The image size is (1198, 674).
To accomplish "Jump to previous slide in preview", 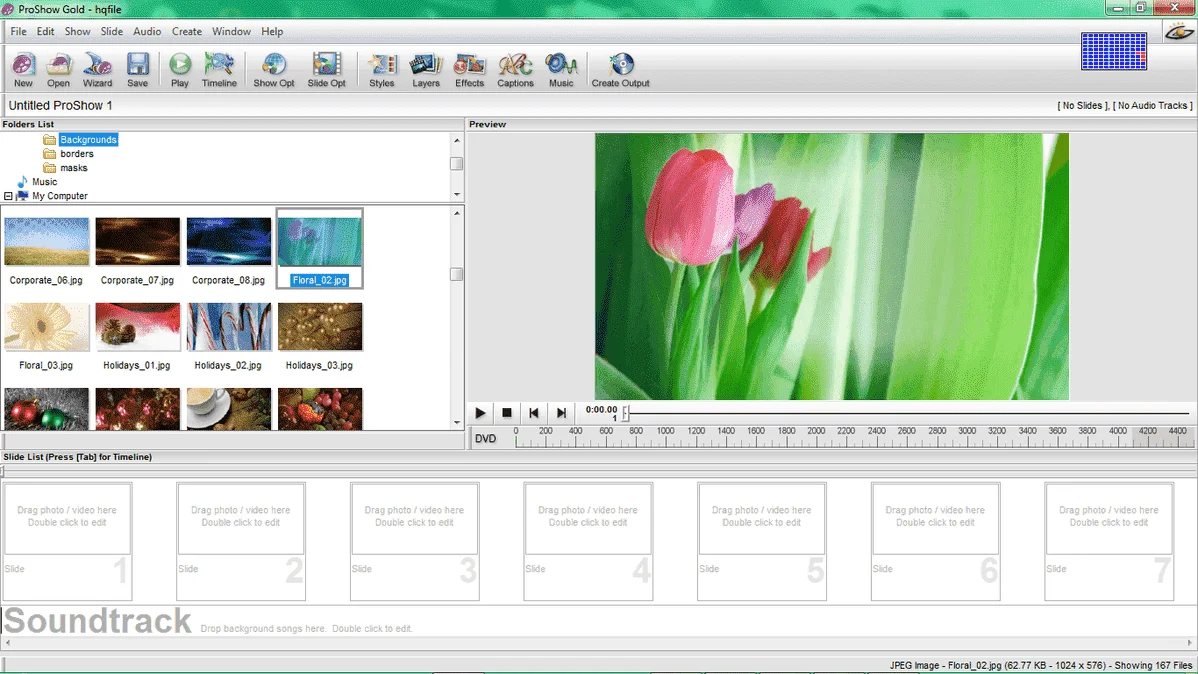I will pyautogui.click(x=533, y=413).
